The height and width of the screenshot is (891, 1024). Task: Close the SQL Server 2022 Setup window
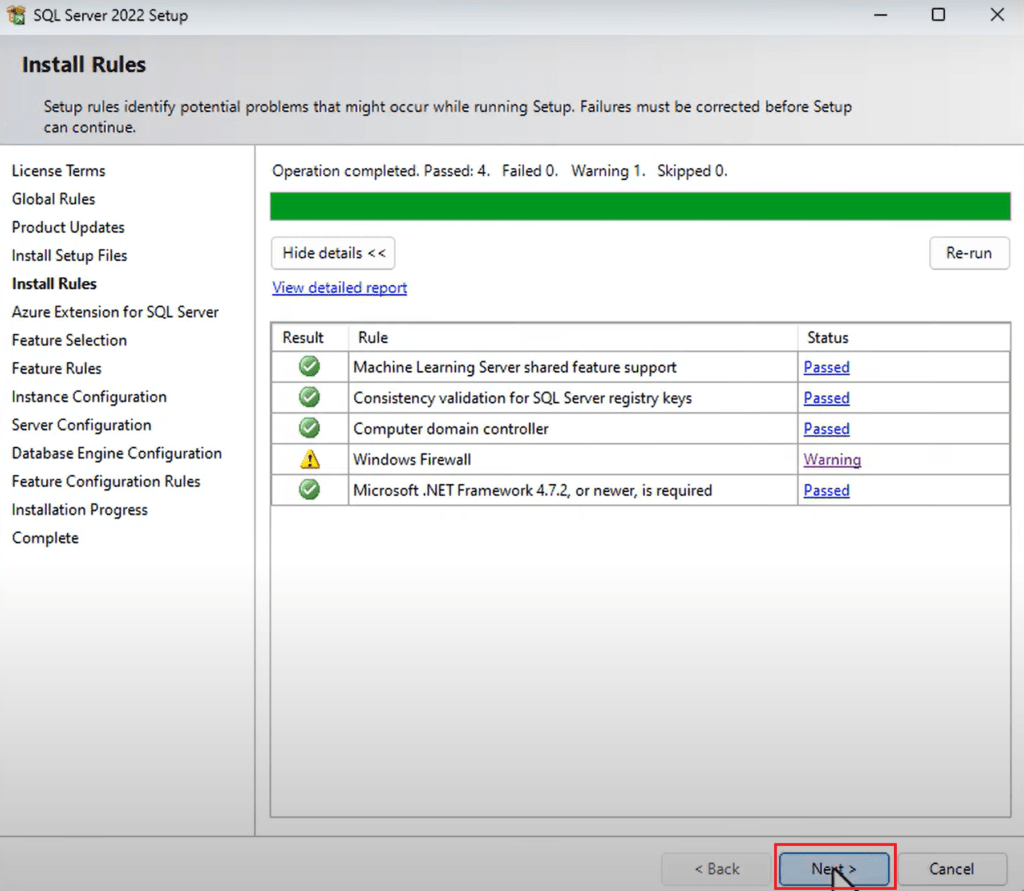(x=997, y=14)
